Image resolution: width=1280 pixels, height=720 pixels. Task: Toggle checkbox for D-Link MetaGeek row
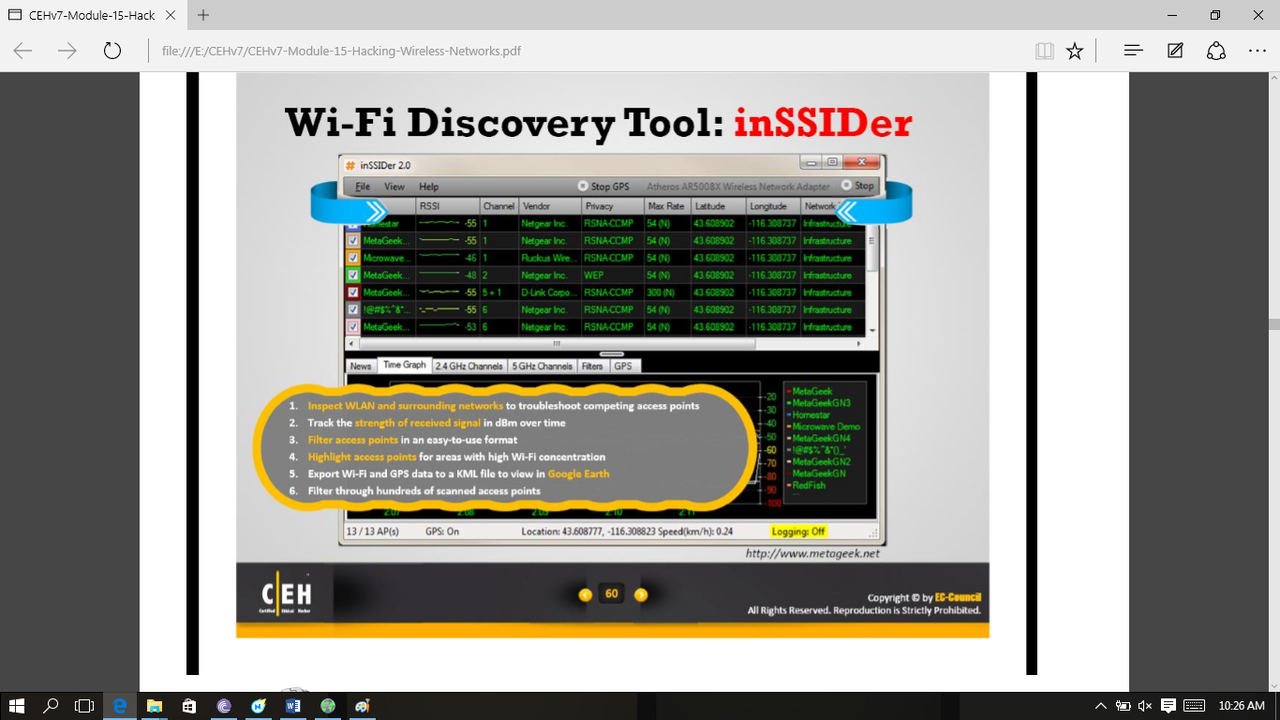352,292
